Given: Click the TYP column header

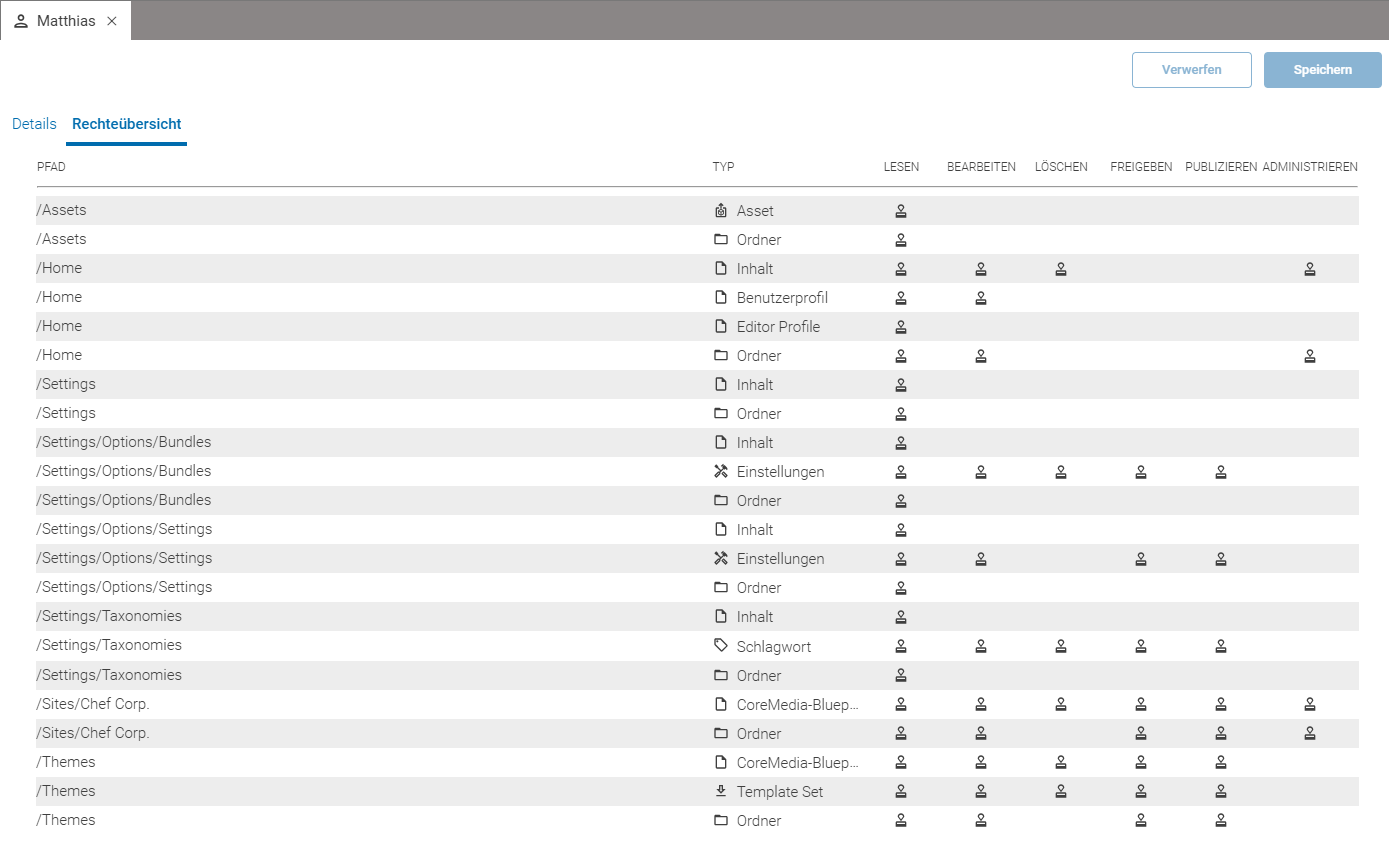Looking at the screenshot, I should (723, 167).
